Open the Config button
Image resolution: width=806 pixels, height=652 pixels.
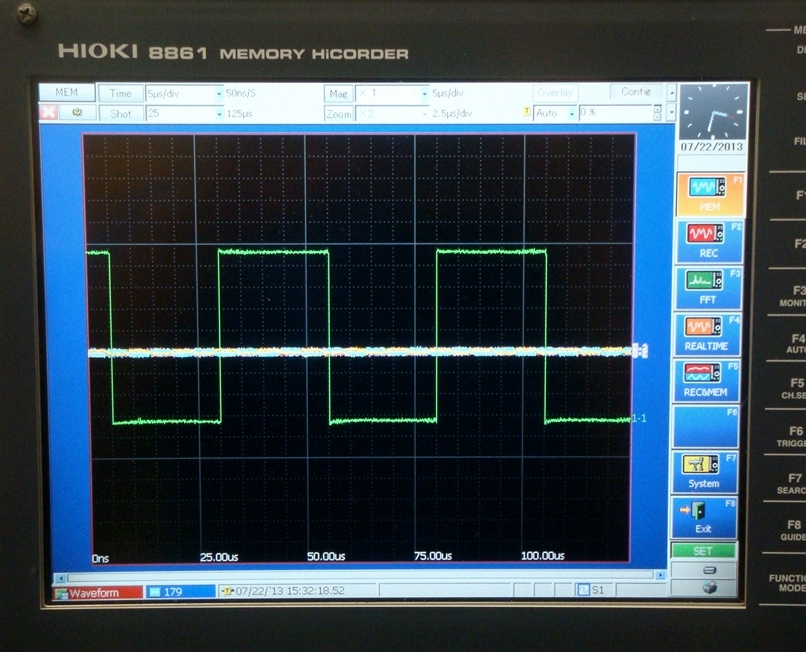pos(636,92)
